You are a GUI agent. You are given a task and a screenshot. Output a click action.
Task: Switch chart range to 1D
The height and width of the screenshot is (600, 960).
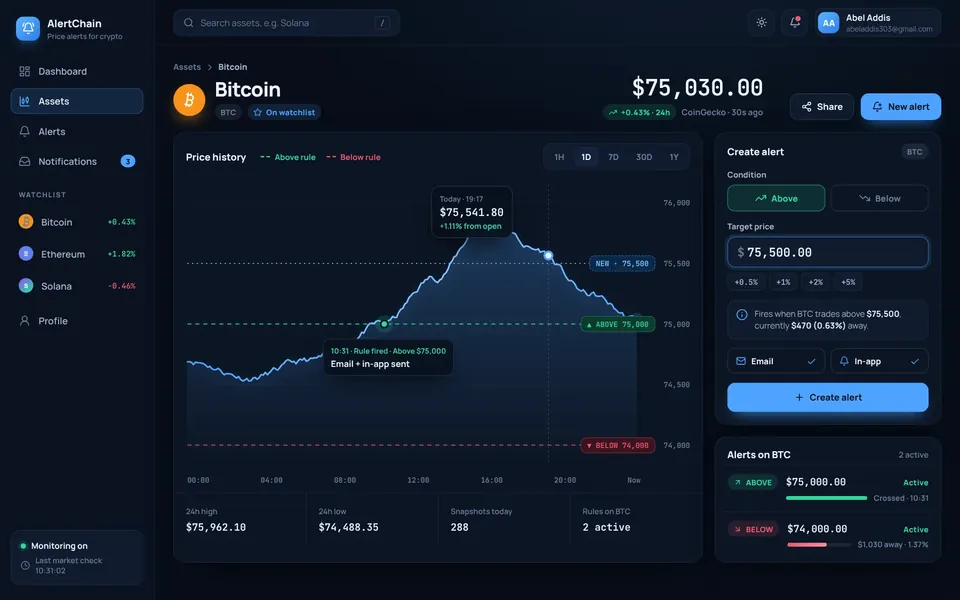(x=586, y=157)
